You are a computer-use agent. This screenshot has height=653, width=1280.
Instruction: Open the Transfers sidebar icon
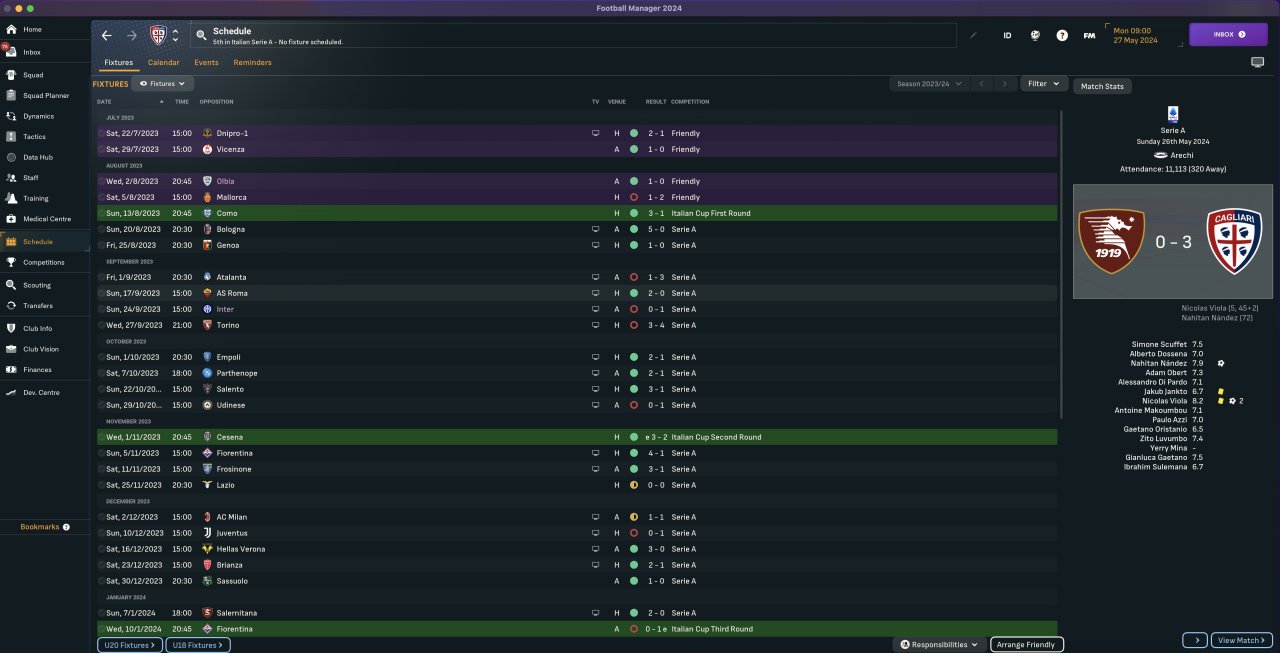12,306
